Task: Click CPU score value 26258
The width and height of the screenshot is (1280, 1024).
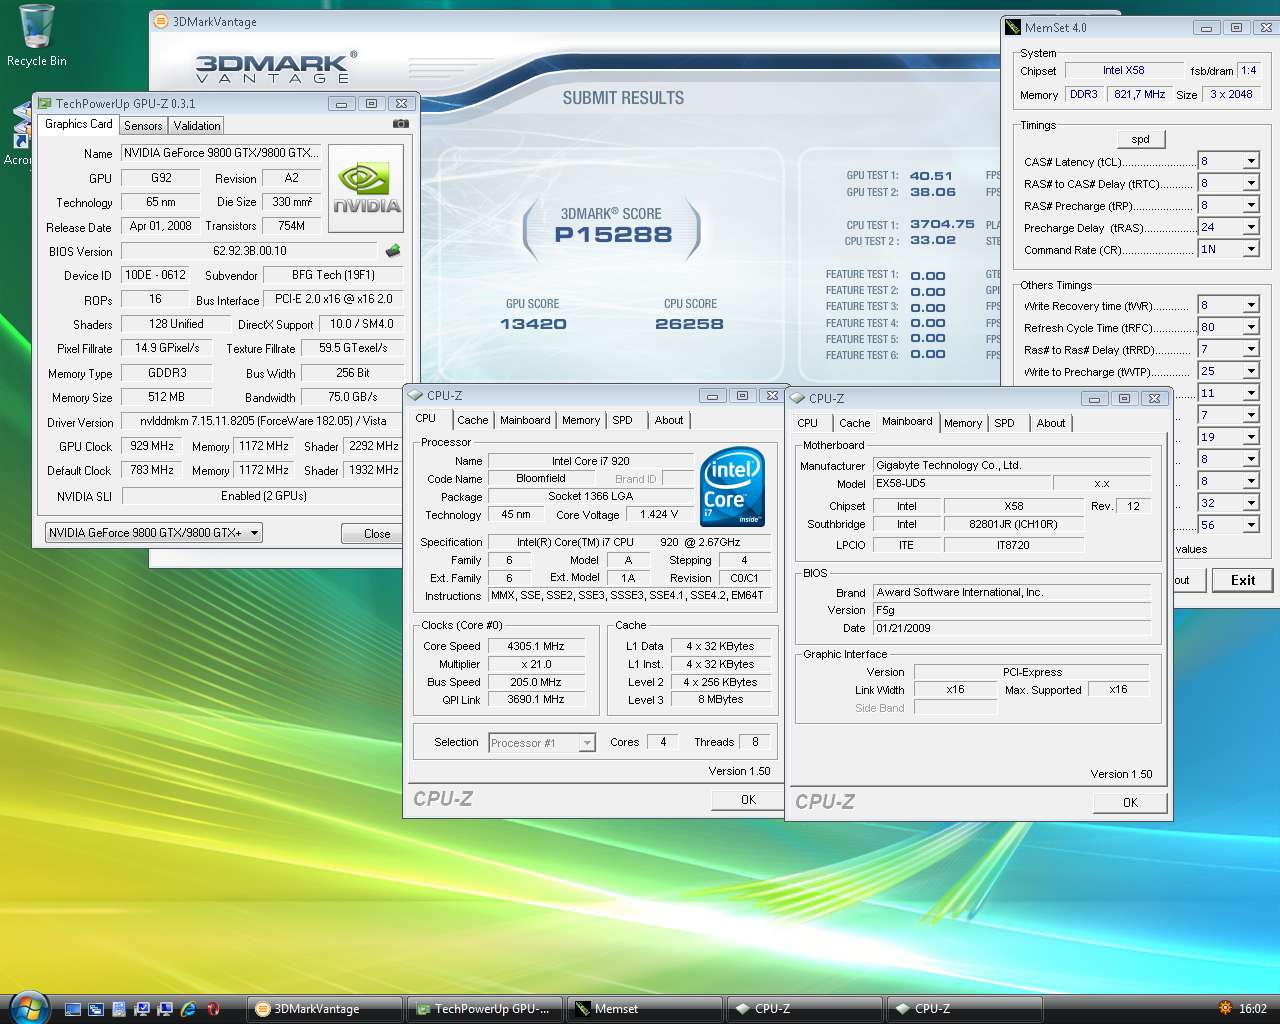Action: click(x=689, y=324)
